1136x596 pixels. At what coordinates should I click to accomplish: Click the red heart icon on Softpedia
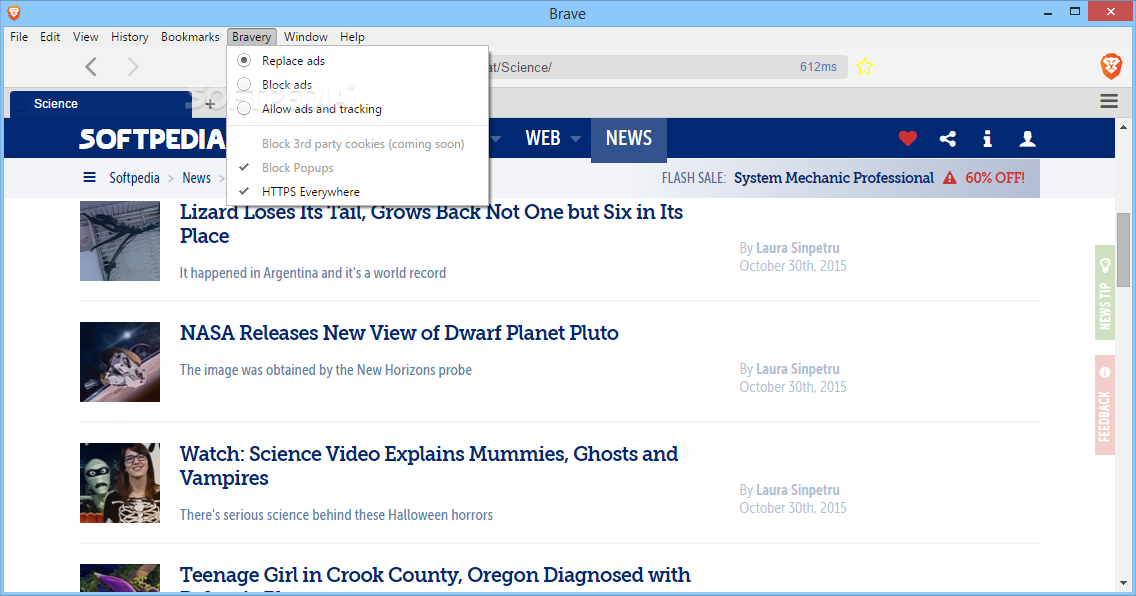pyautogui.click(x=908, y=138)
